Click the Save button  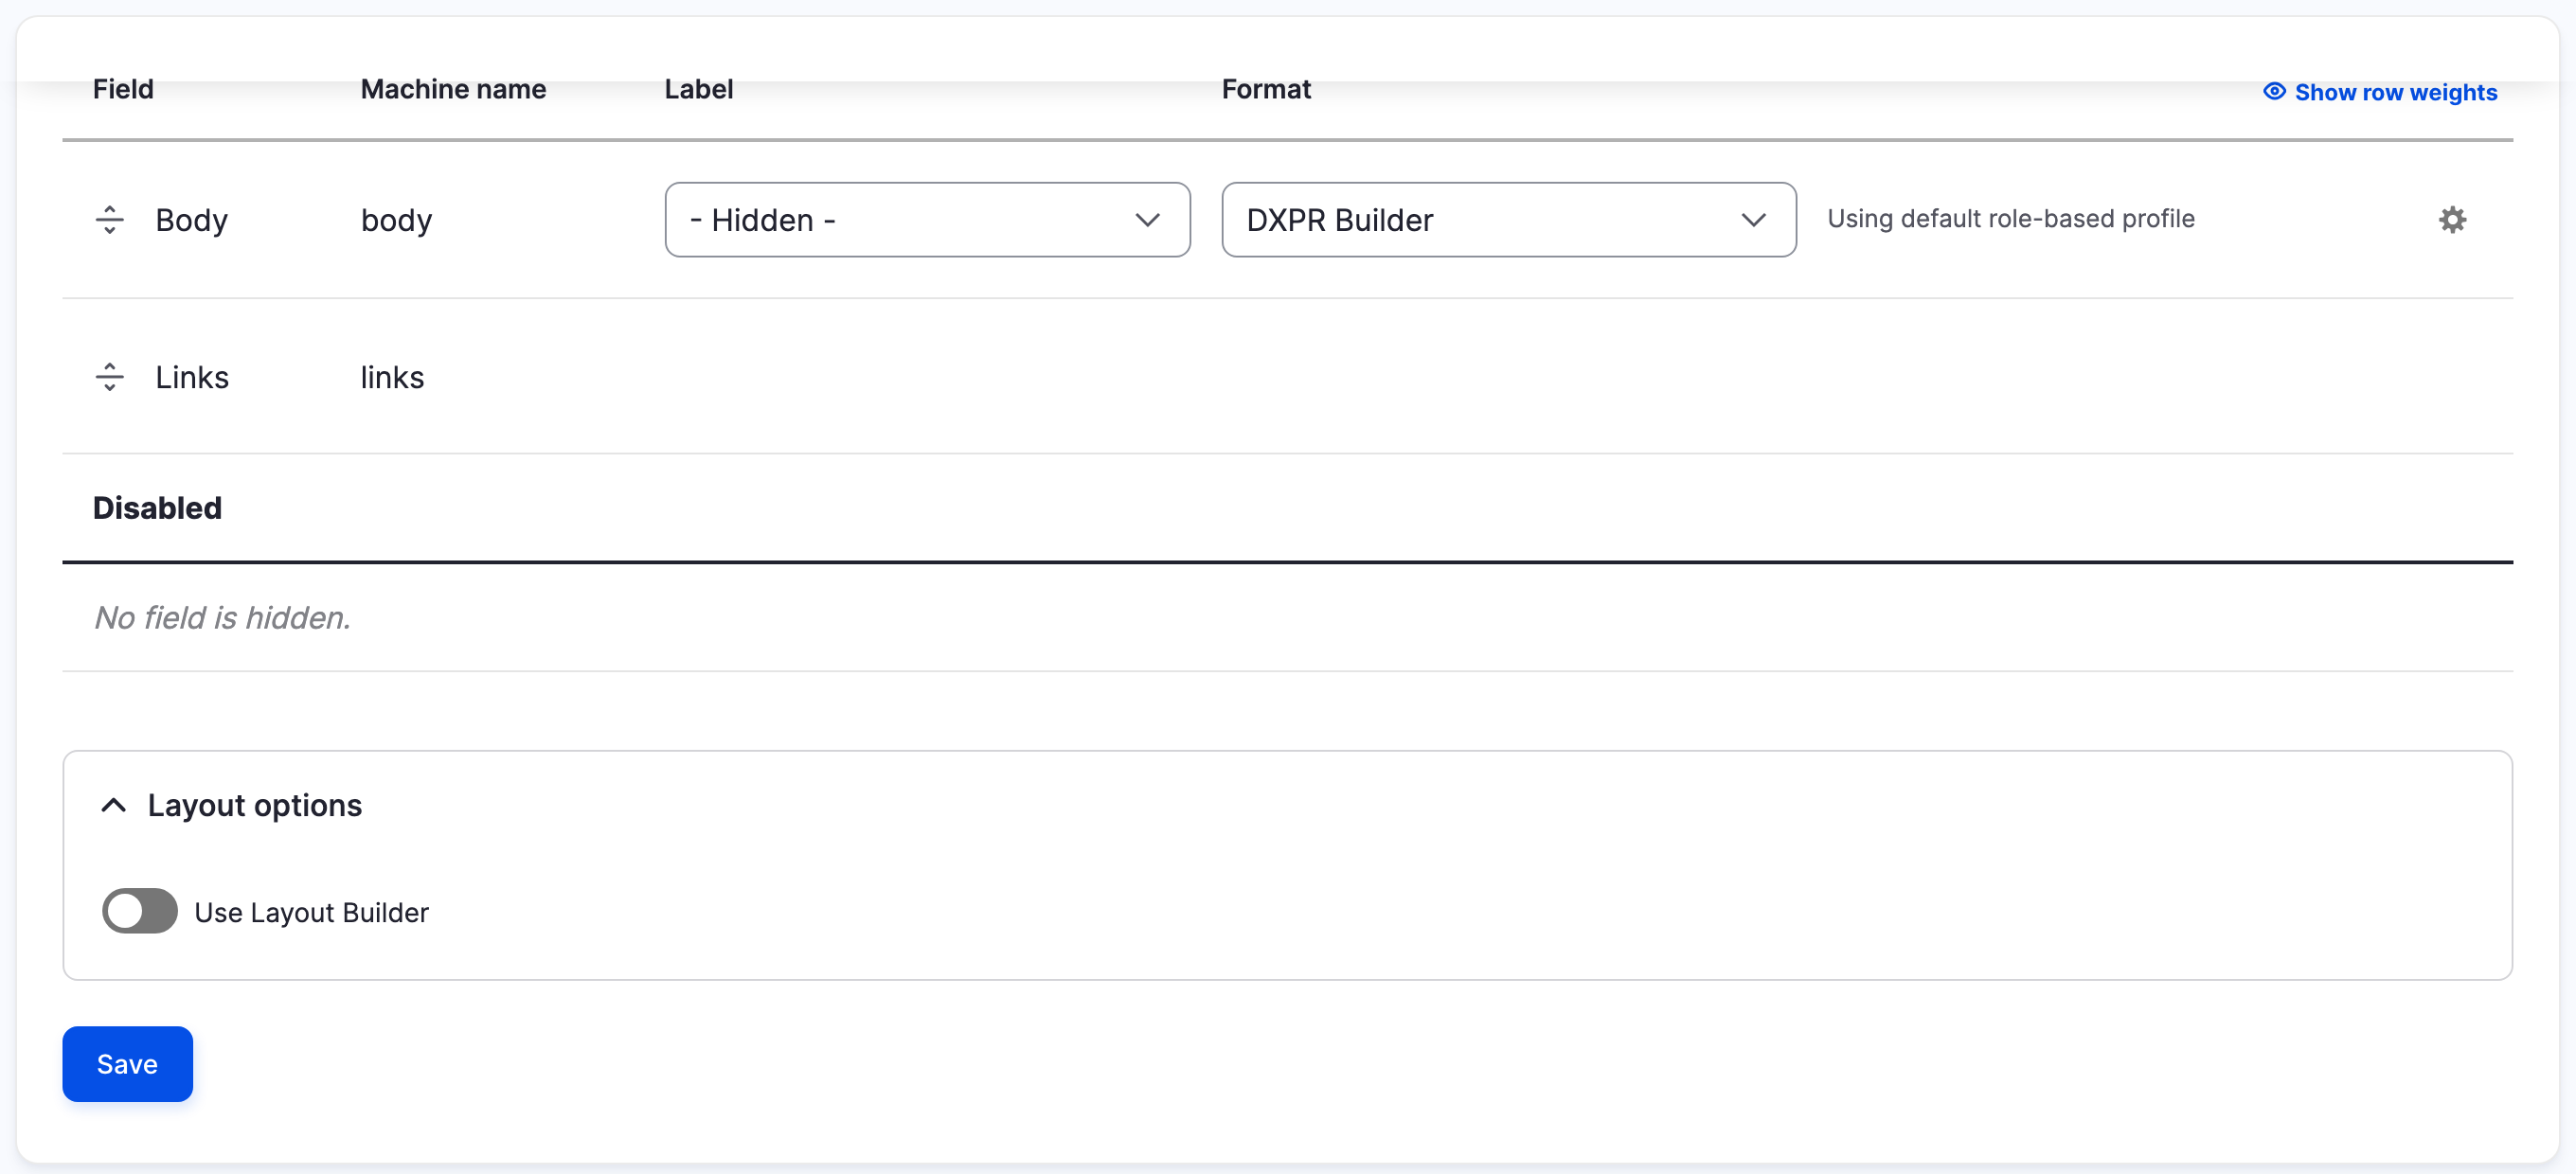(128, 1064)
